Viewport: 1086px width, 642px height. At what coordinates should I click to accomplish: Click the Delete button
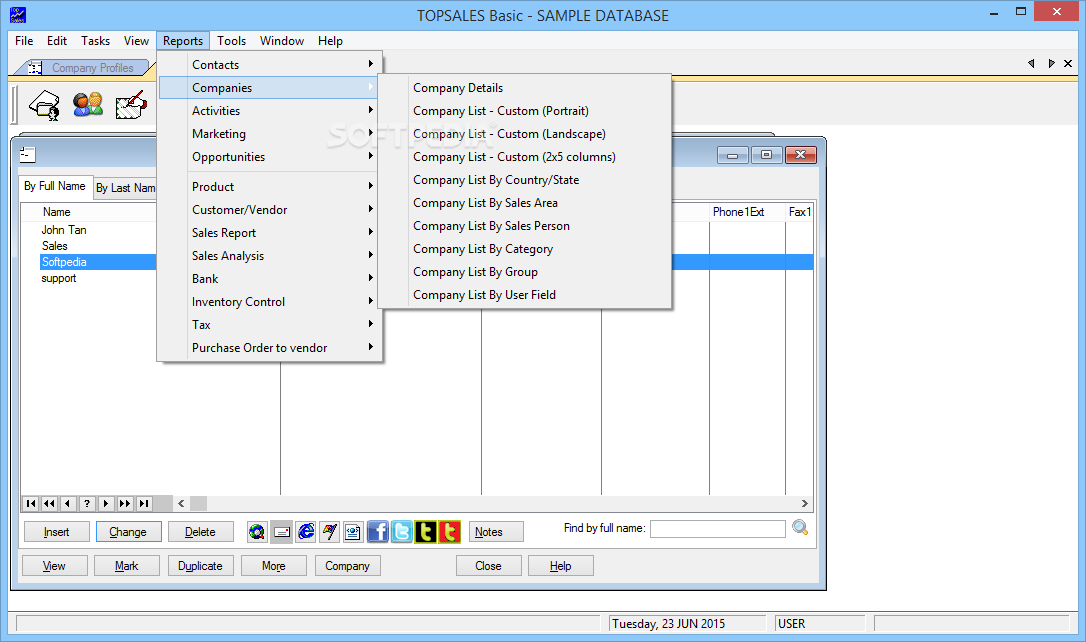click(x=200, y=532)
